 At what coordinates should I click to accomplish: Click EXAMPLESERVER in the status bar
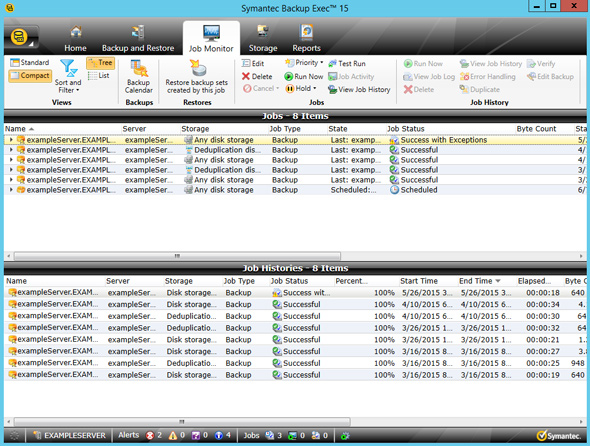tap(69, 435)
